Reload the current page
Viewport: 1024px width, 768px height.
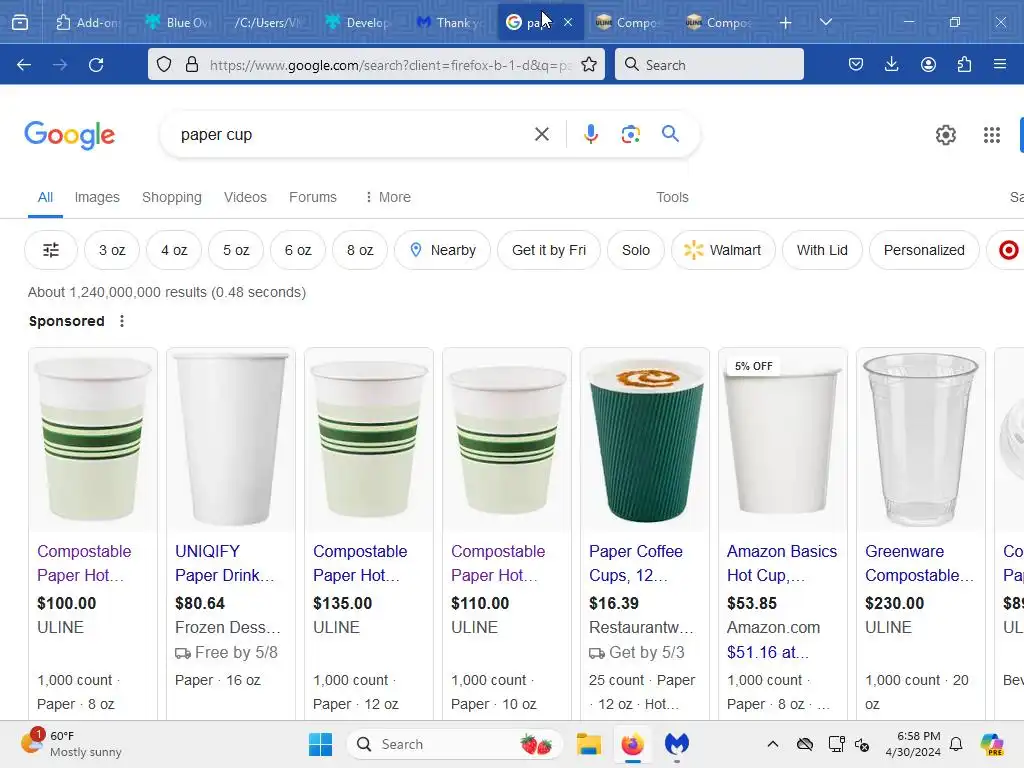96,65
